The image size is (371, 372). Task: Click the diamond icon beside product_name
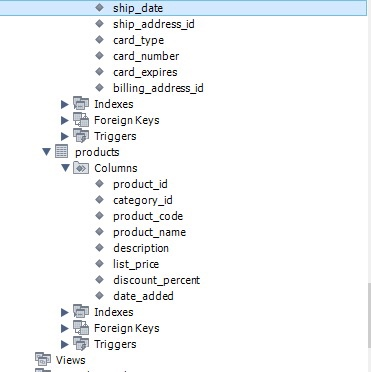(x=99, y=231)
